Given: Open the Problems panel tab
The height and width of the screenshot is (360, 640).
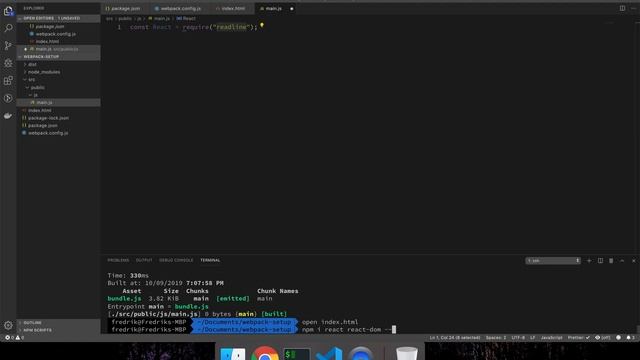Looking at the screenshot, I should coord(118,260).
